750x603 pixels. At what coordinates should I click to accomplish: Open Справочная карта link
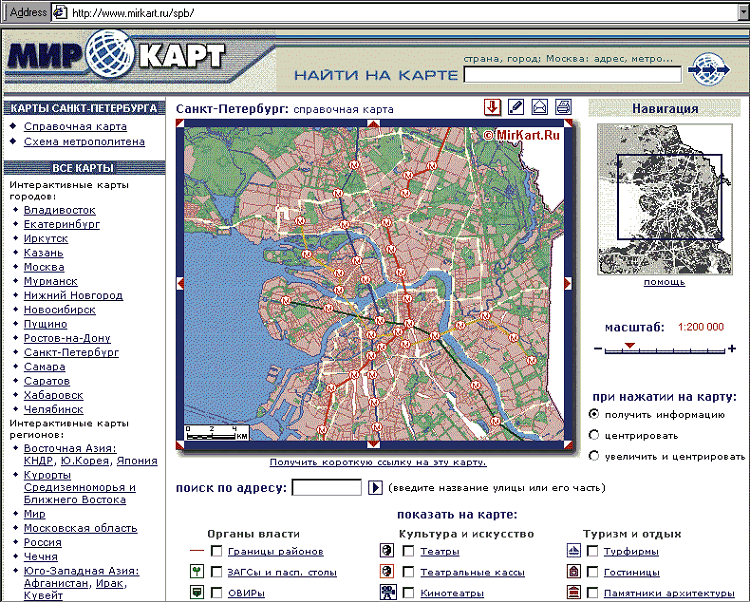pos(75,126)
